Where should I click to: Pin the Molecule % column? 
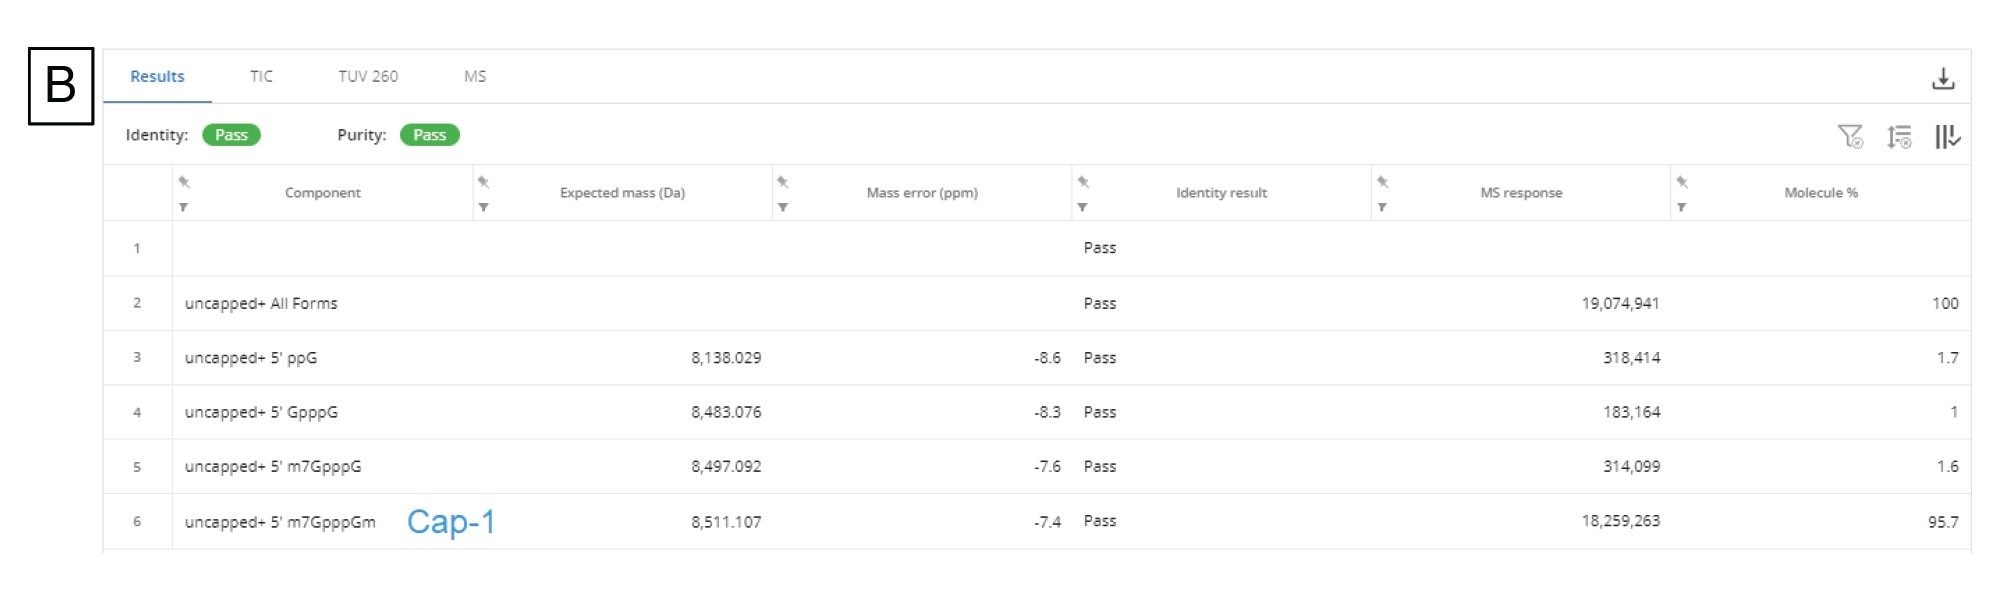click(1682, 182)
